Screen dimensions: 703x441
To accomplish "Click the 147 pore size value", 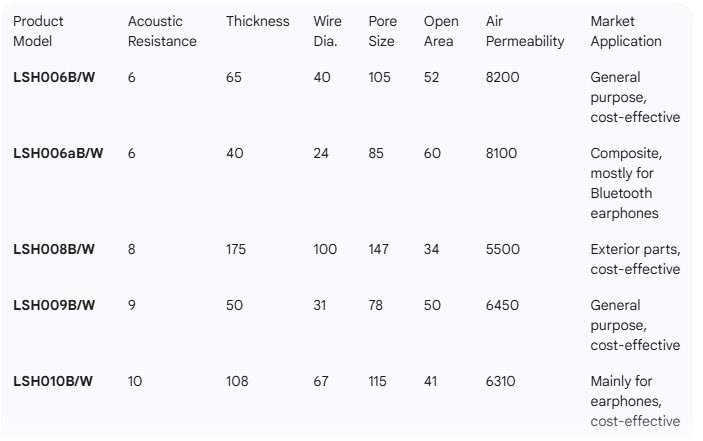I will [x=381, y=250].
